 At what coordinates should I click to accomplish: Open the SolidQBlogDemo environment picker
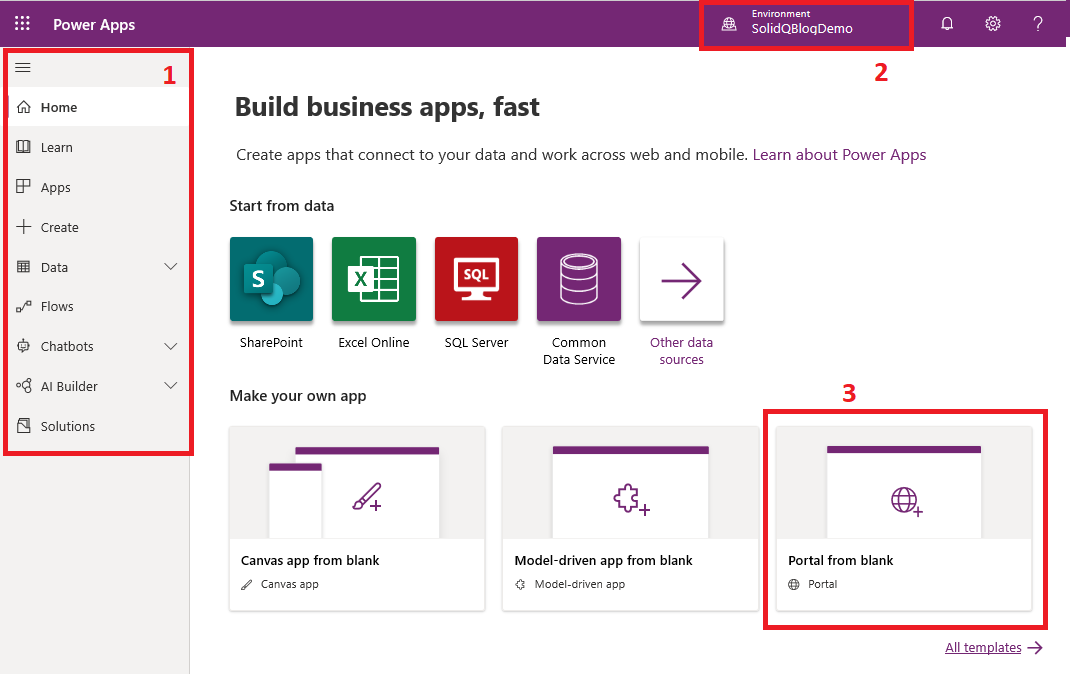pos(806,23)
